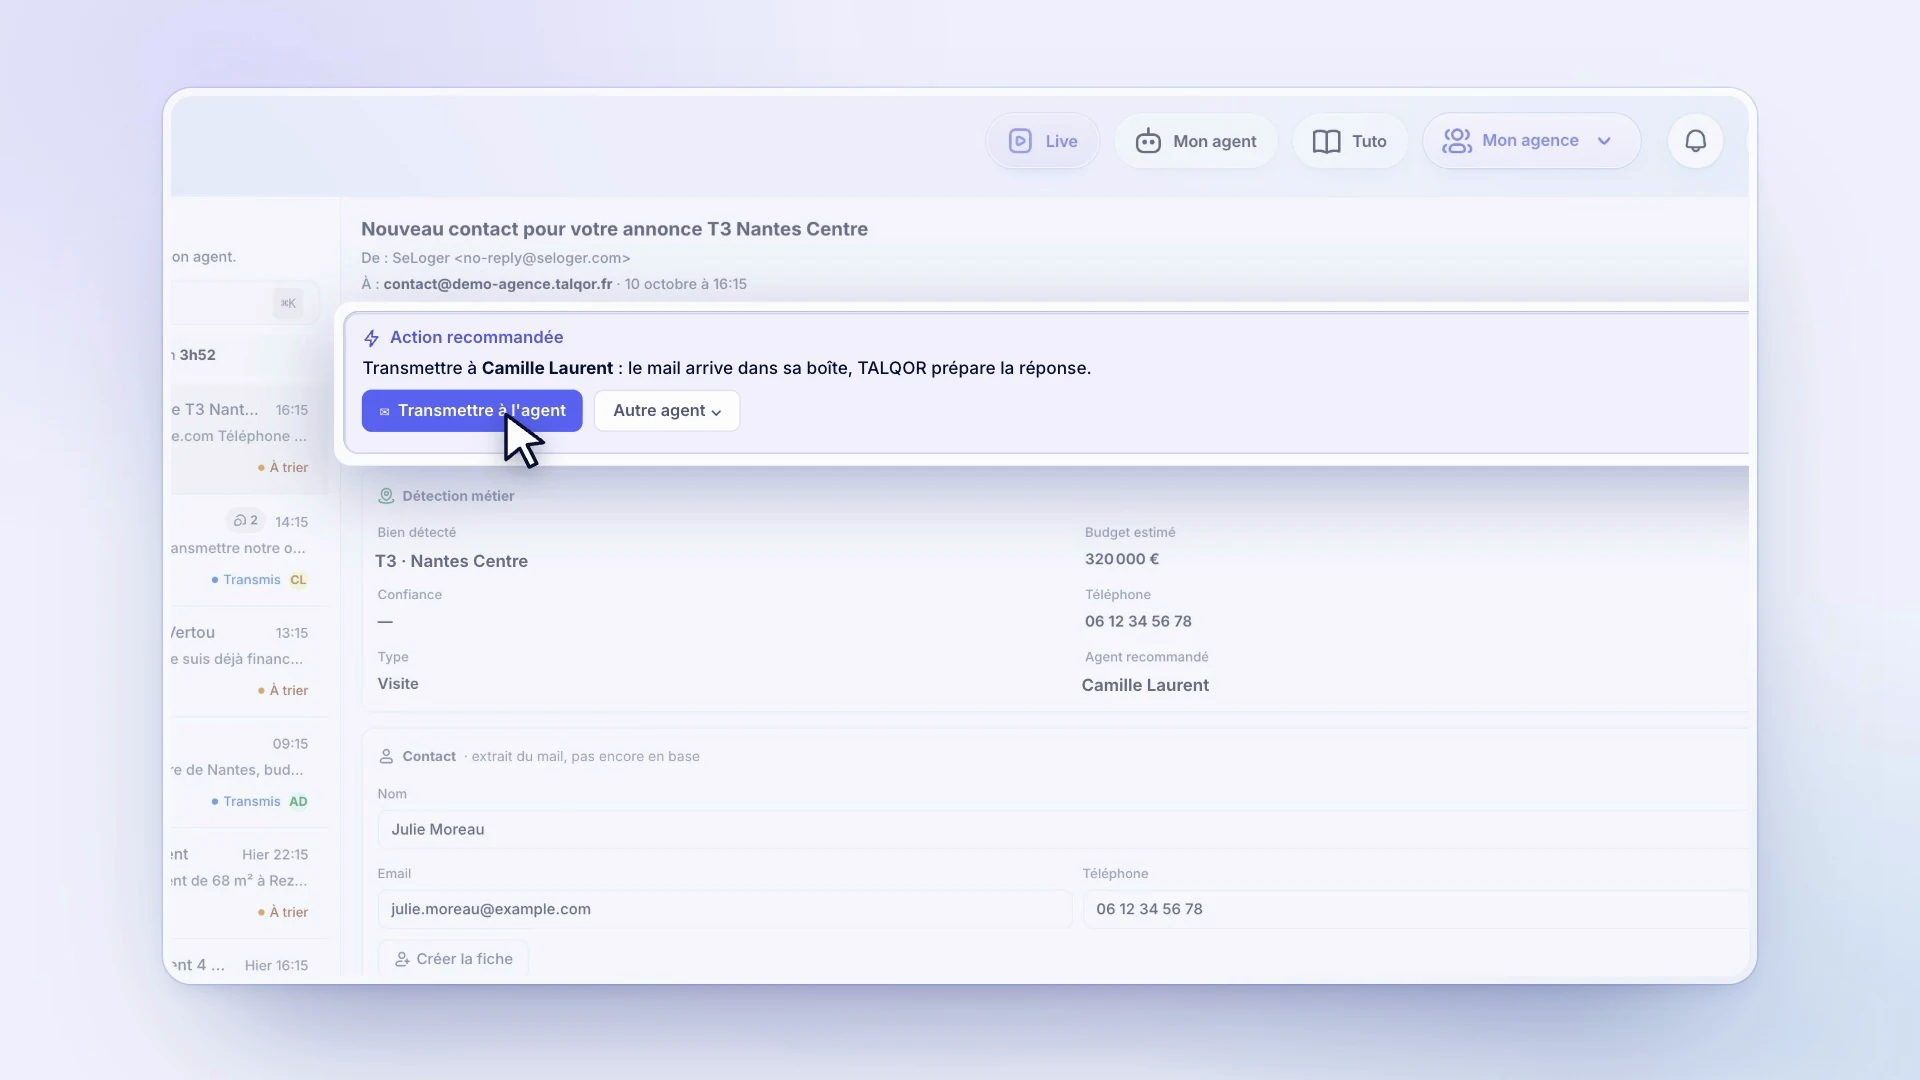Image resolution: width=1920 pixels, height=1080 pixels.
Task: Click the Détection métier icon
Action: [x=386, y=496]
